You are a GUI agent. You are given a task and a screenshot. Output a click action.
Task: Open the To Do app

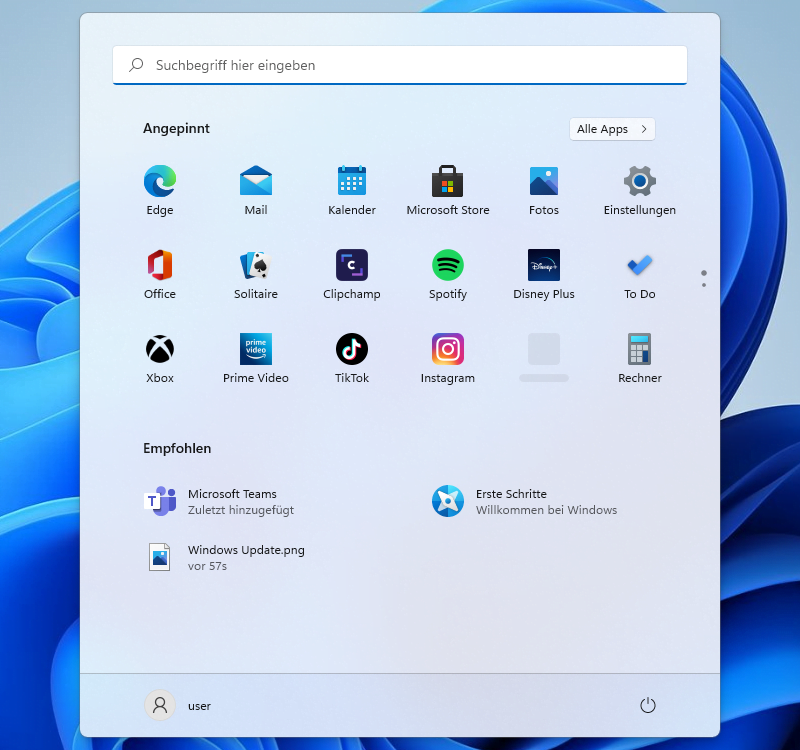[x=639, y=274]
